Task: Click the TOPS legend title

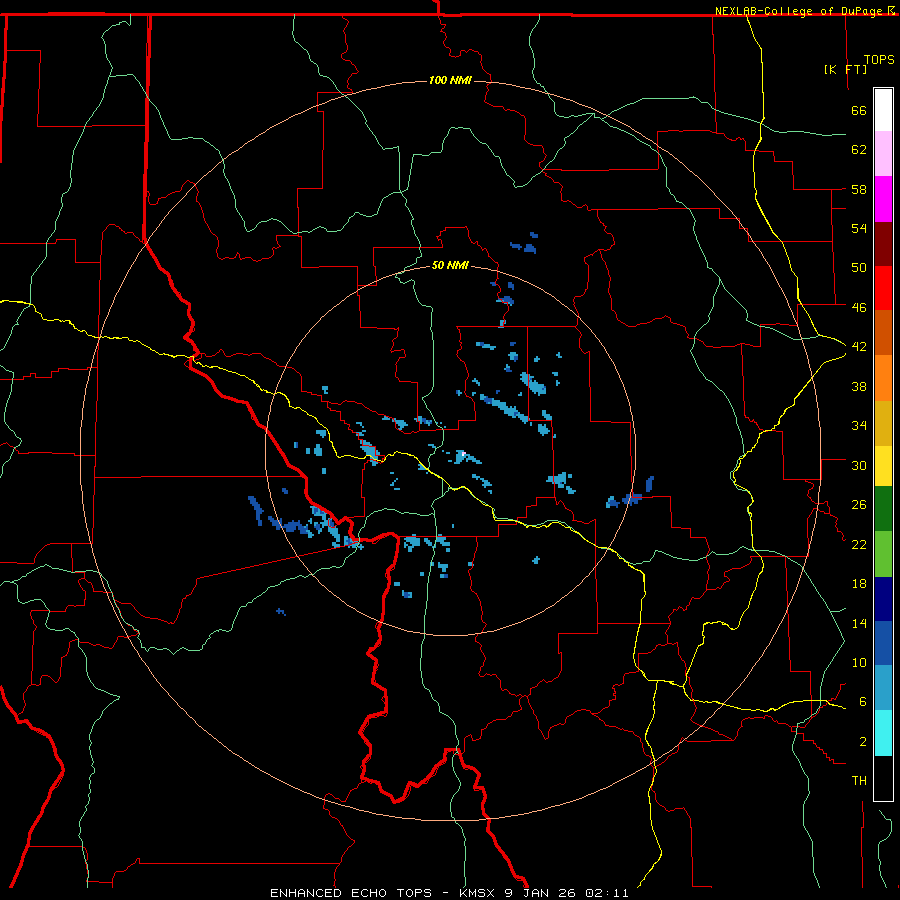Action: [879, 60]
